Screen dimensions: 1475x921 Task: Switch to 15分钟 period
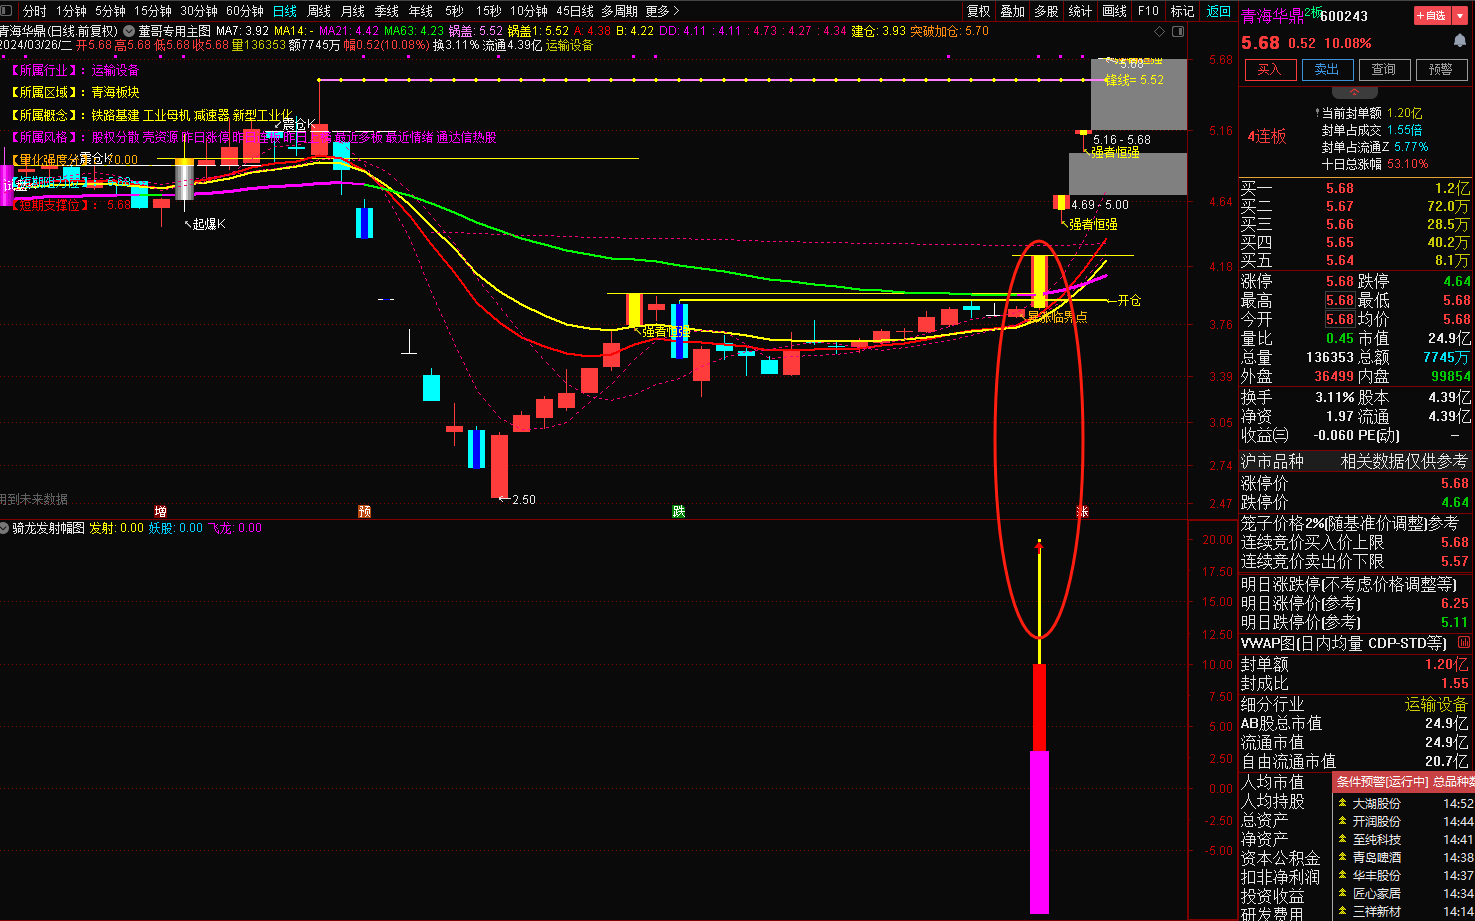click(153, 11)
